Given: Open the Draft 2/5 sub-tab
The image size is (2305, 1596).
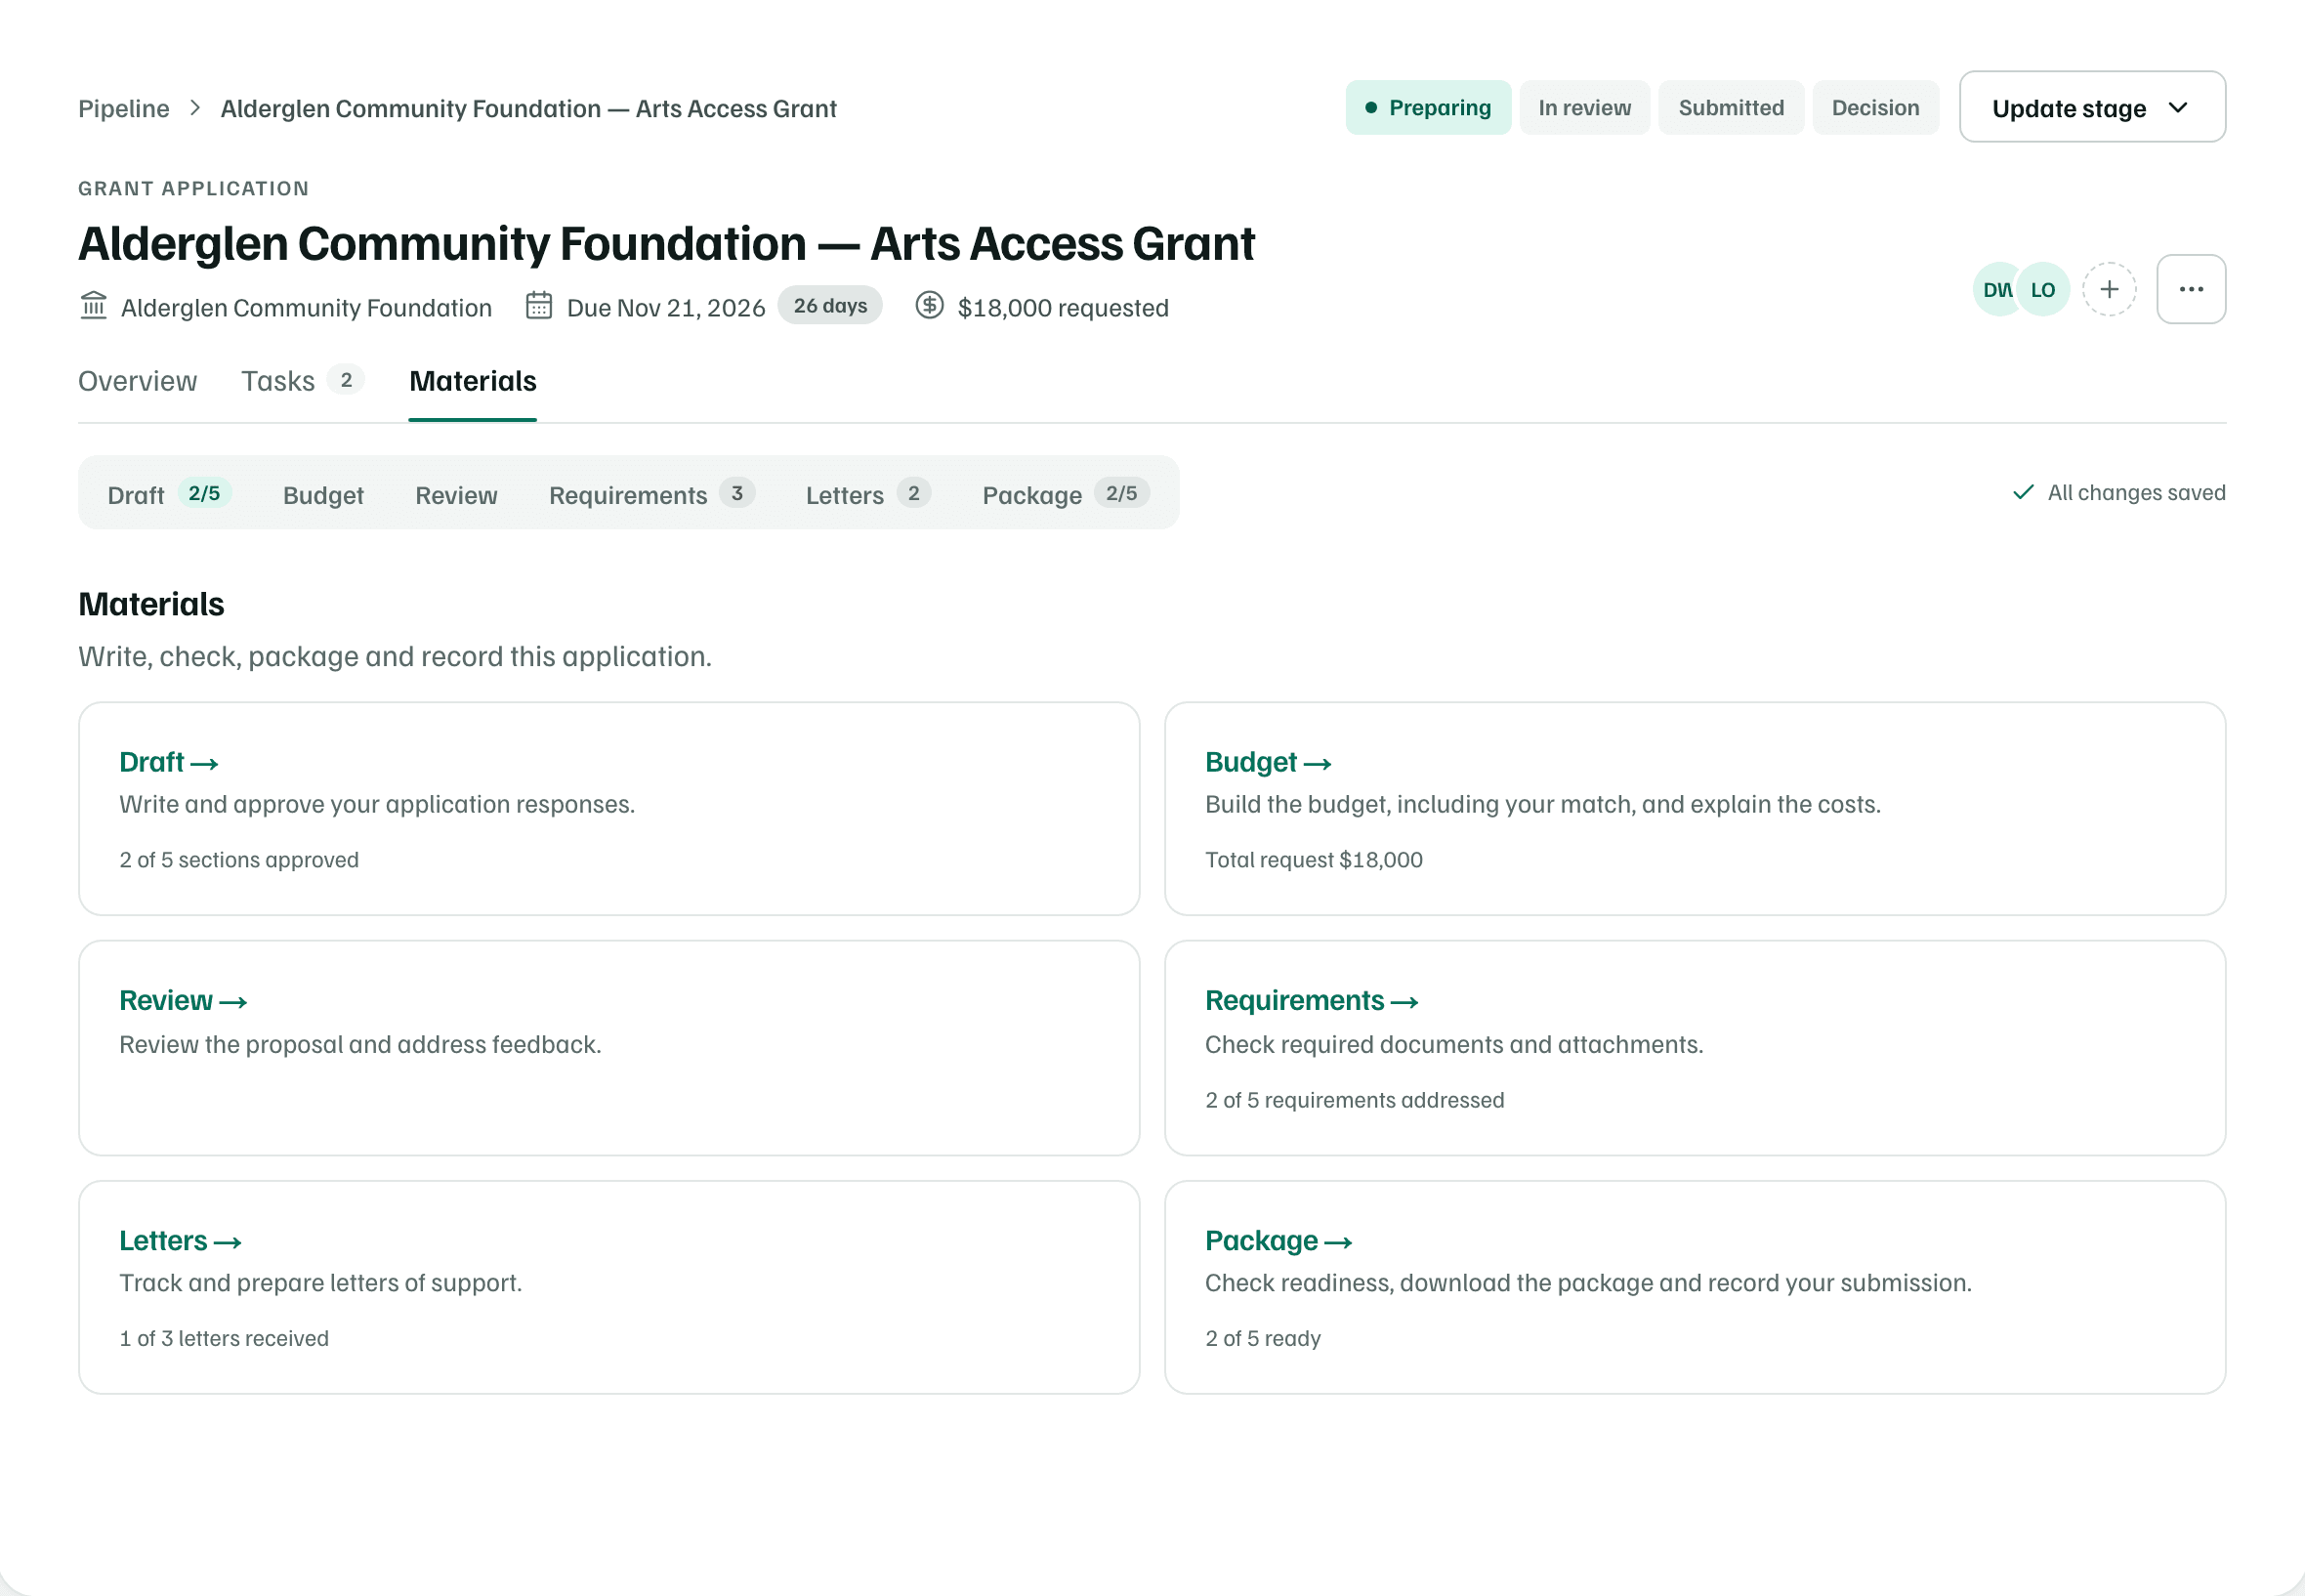Looking at the screenshot, I should [169, 494].
